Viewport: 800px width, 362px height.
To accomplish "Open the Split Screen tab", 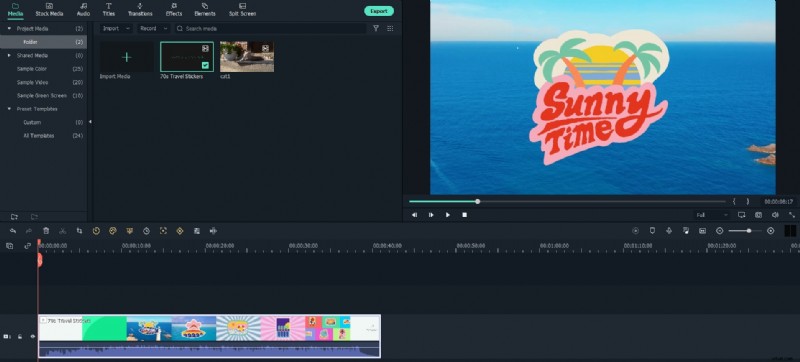I will pos(242,10).
